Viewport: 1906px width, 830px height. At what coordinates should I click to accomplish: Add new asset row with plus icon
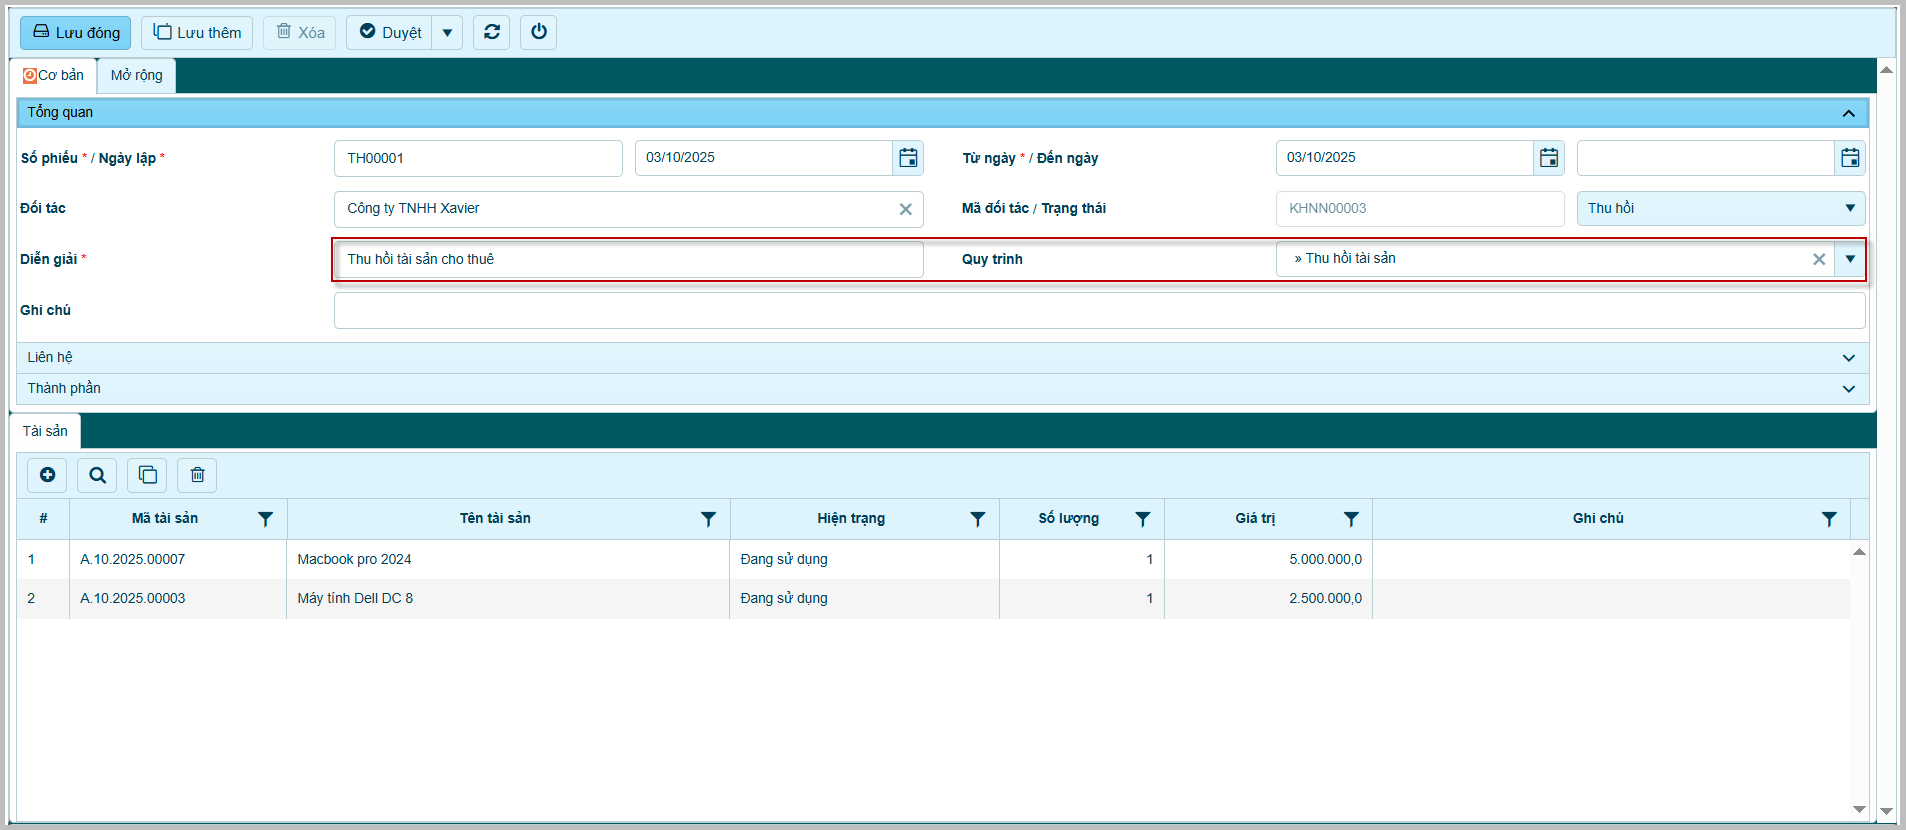pos(47,475)
